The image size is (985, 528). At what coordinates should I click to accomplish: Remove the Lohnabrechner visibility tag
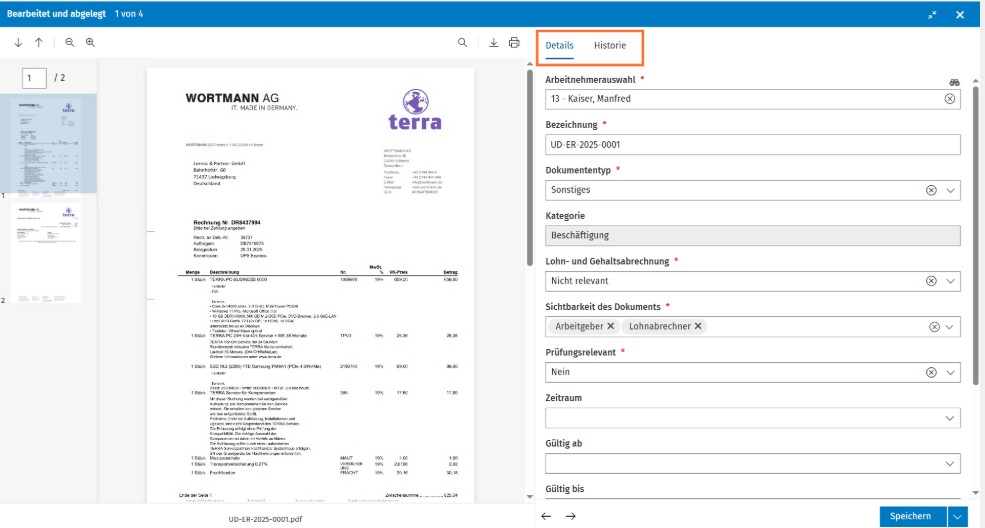point(698,326)
